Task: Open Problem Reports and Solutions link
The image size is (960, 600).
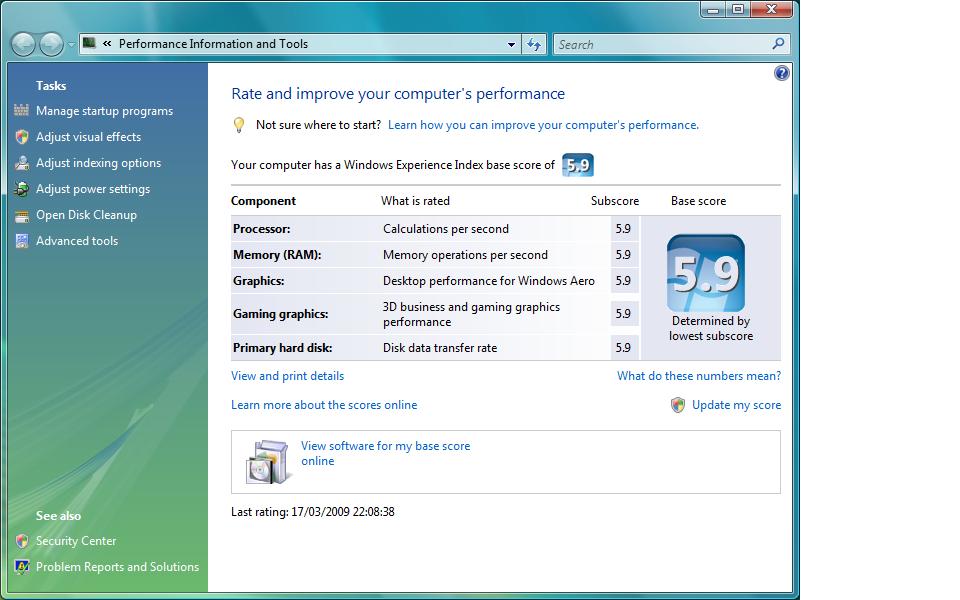Action: click(x=117, y=567)
